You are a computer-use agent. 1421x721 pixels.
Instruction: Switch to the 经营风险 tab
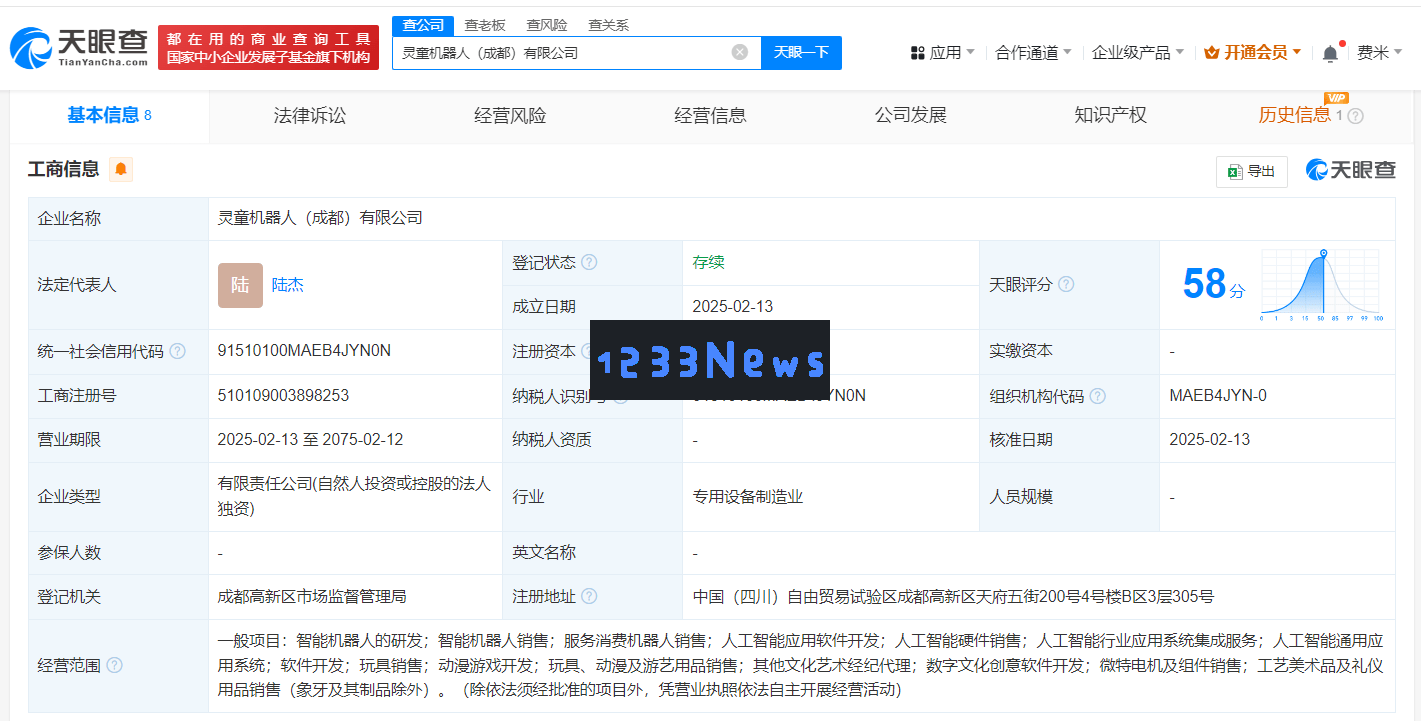point(510,116)
